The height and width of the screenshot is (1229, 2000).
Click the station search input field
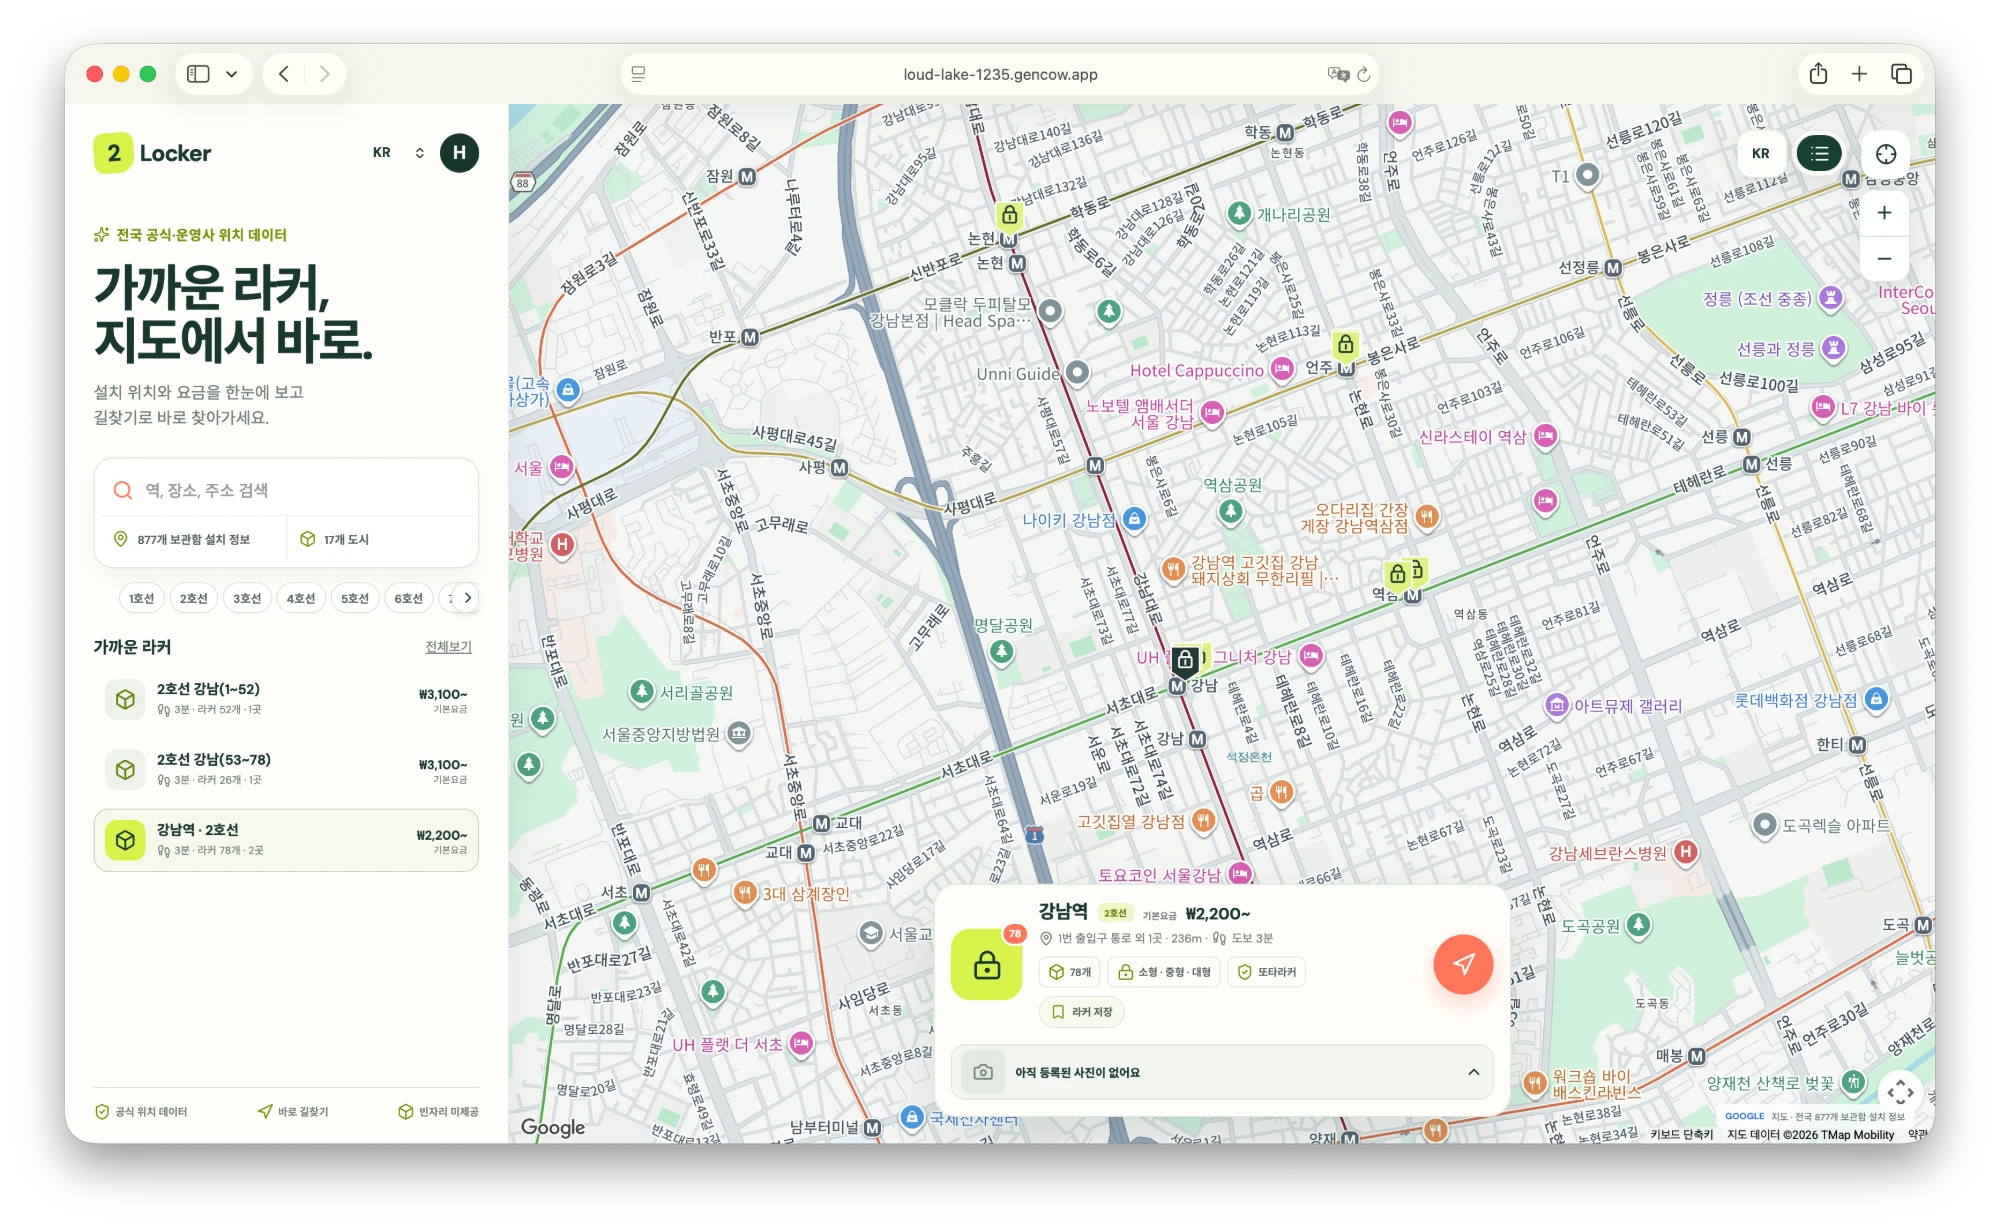pos(286,490)
